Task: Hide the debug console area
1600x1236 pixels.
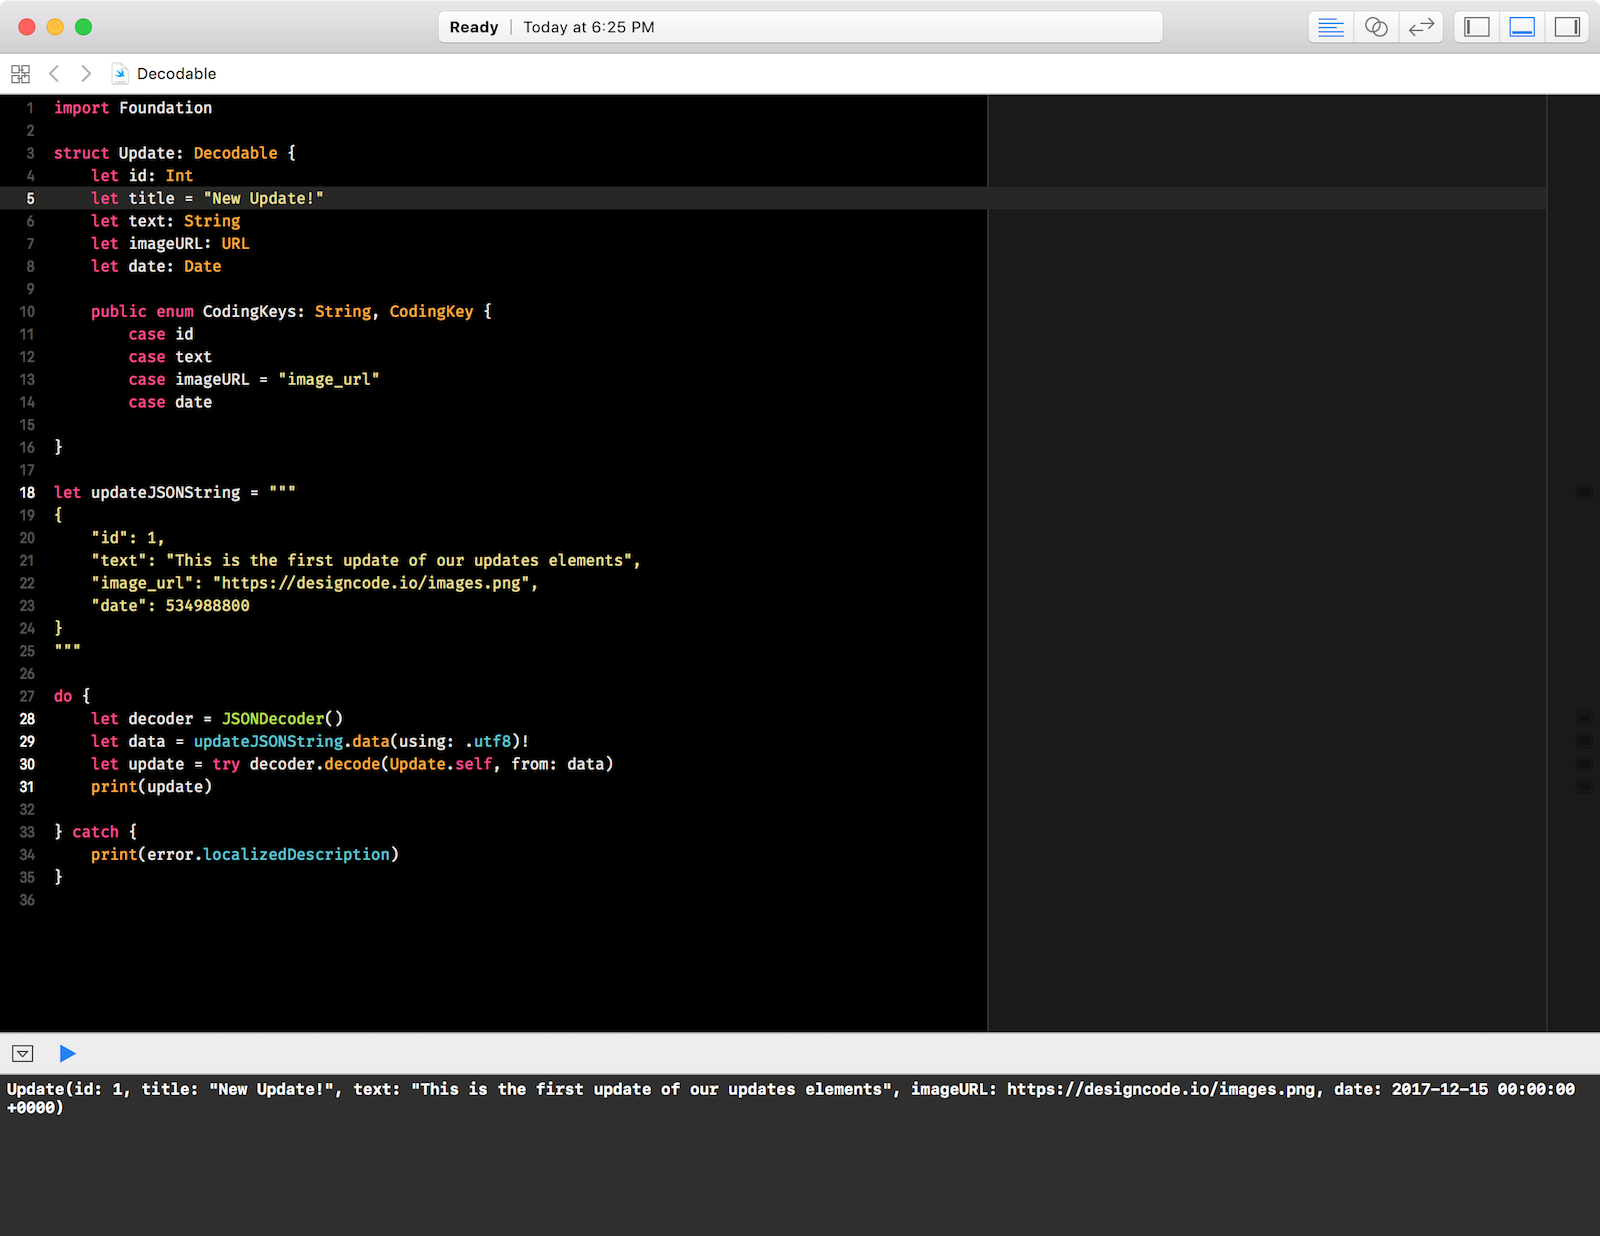Action: pyautogui.click(x=23, y=1054)
